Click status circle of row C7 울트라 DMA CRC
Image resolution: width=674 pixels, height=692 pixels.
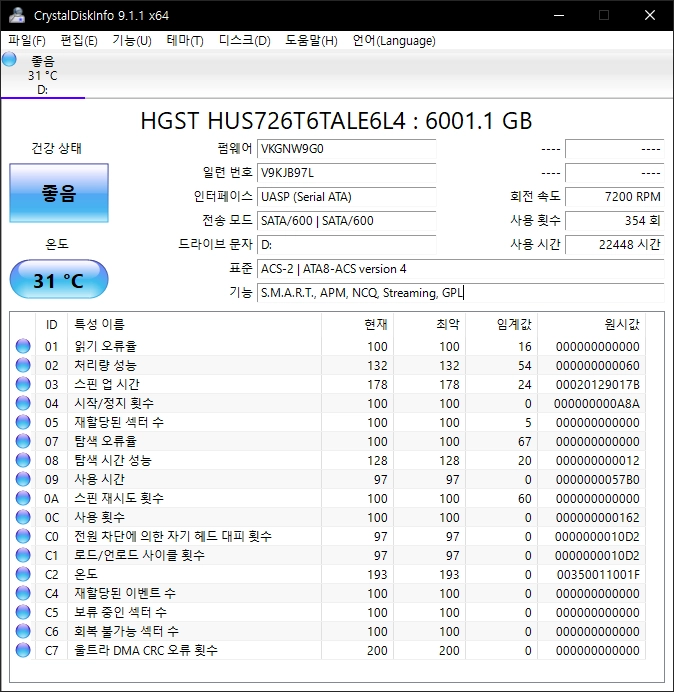point(23,650)
